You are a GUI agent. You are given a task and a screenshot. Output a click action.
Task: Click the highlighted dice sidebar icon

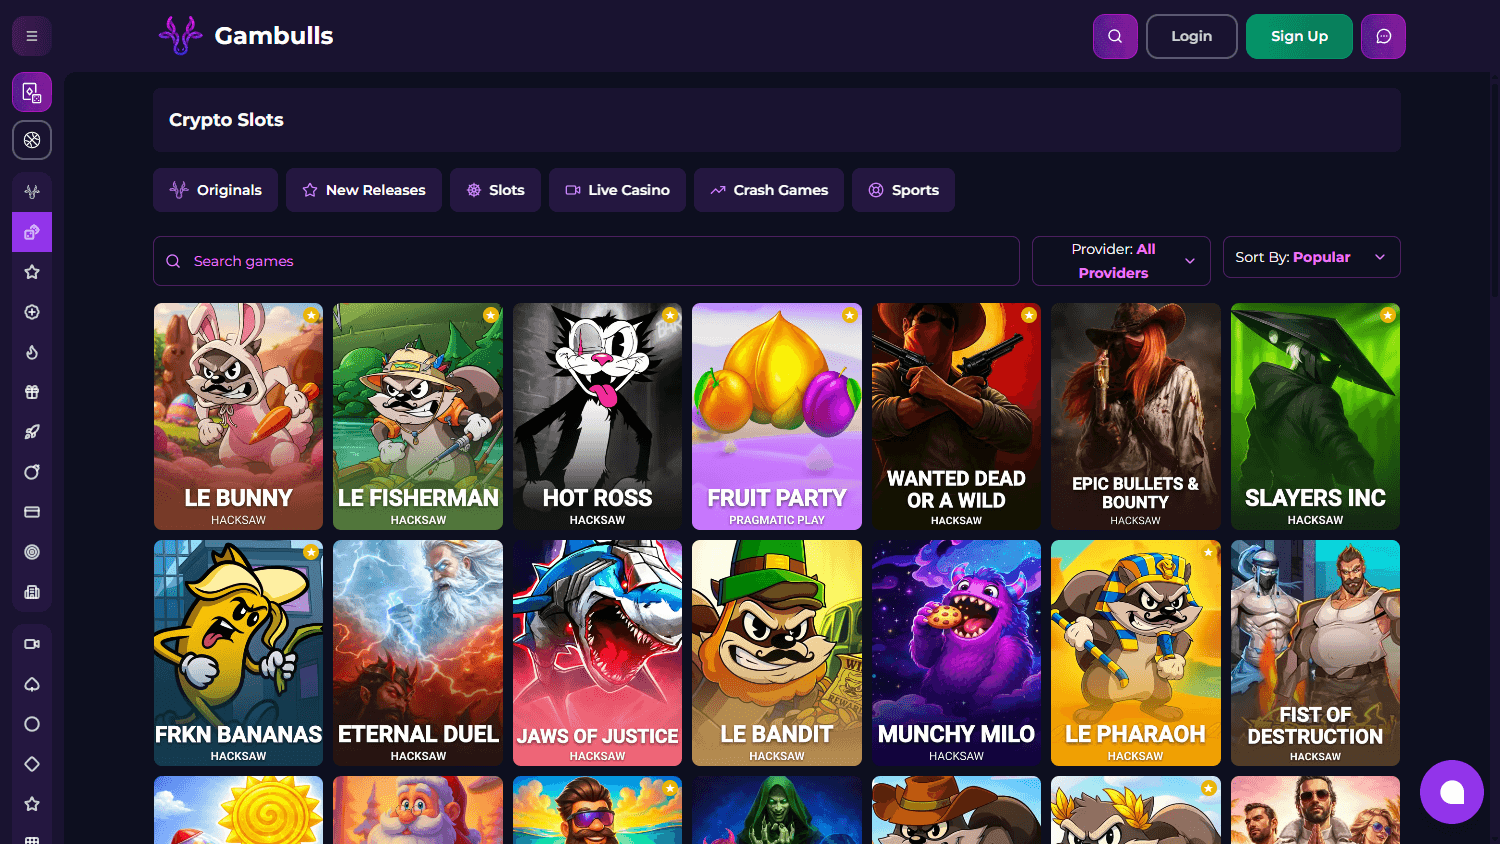point(32,232)
